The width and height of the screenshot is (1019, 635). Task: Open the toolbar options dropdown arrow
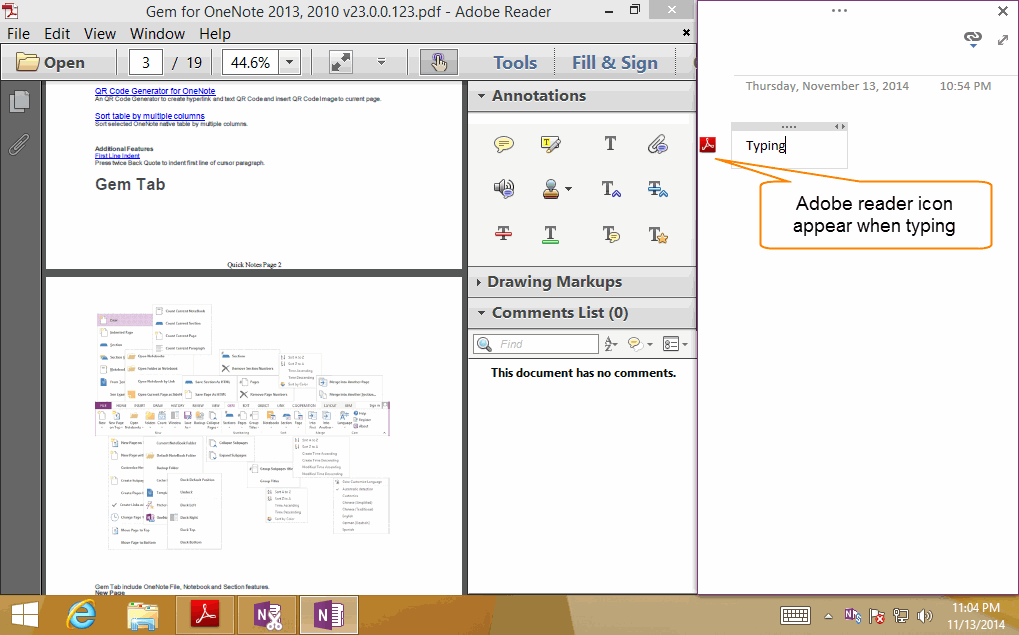[381, 62]
